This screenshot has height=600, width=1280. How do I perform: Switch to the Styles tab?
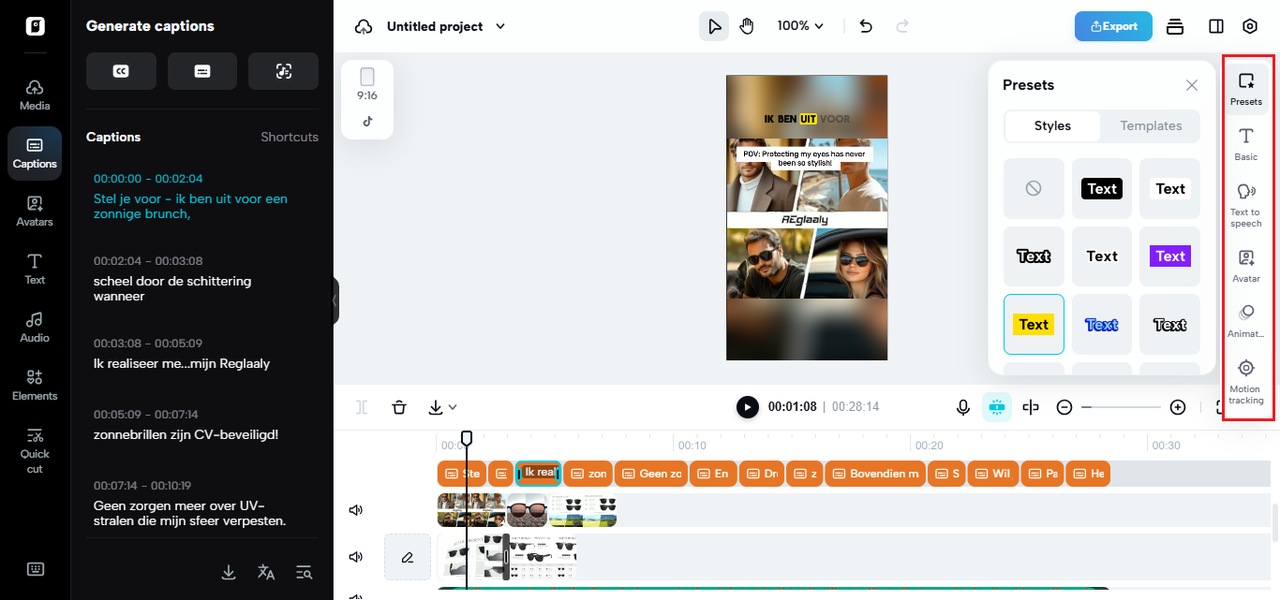(x=1052, y=126)
